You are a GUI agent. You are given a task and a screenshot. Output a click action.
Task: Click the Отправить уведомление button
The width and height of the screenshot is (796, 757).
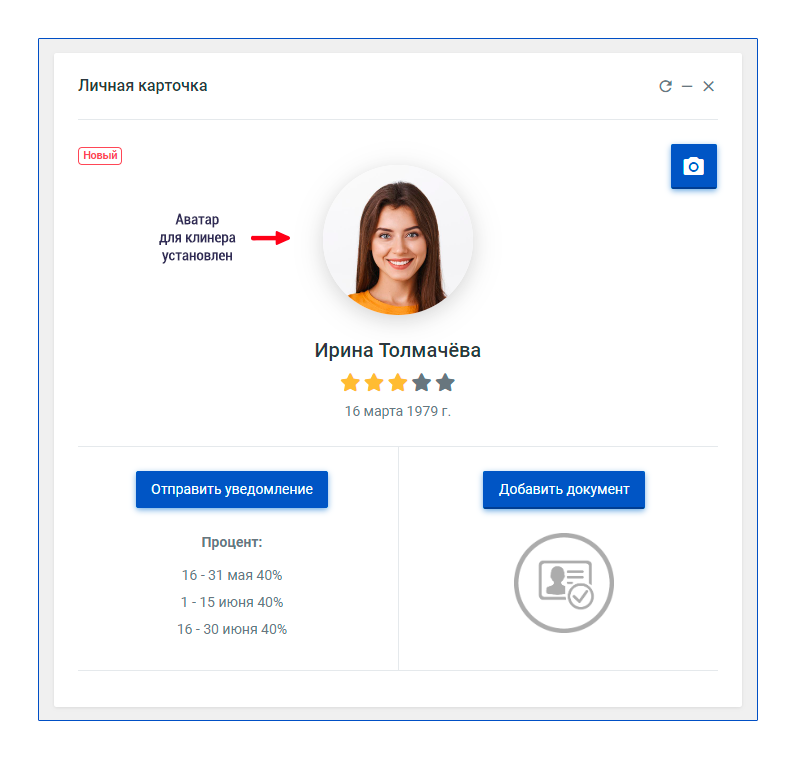pos(231,489)
